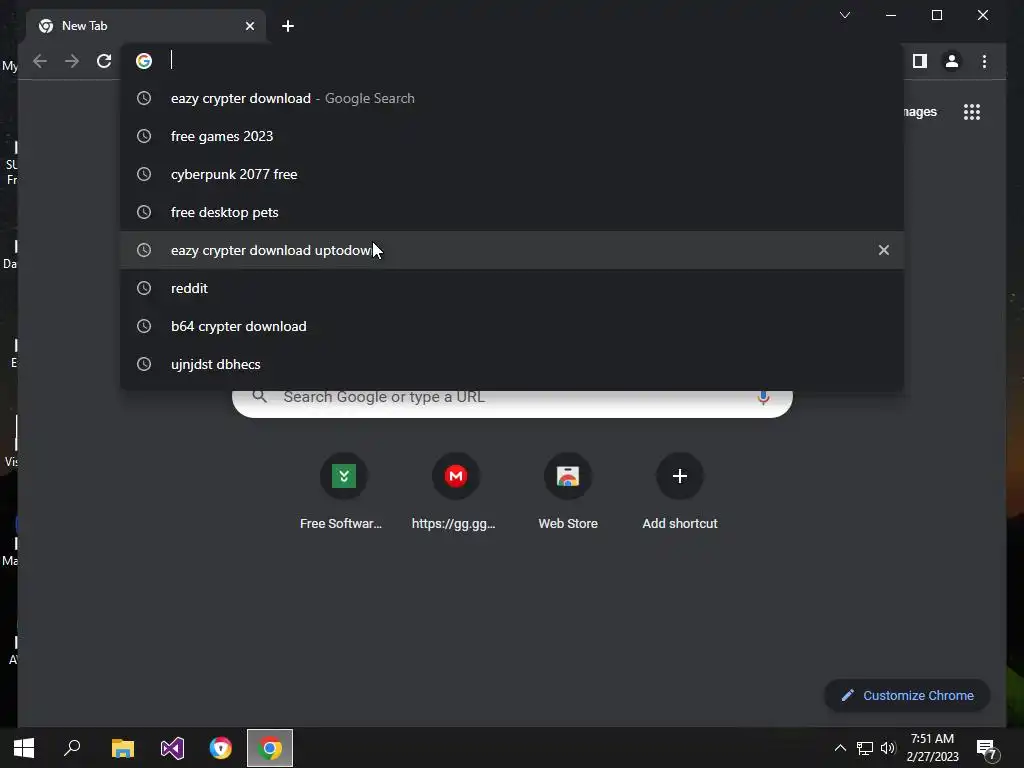Select suggestion cyberpunk 2077 free

(512, 174)
